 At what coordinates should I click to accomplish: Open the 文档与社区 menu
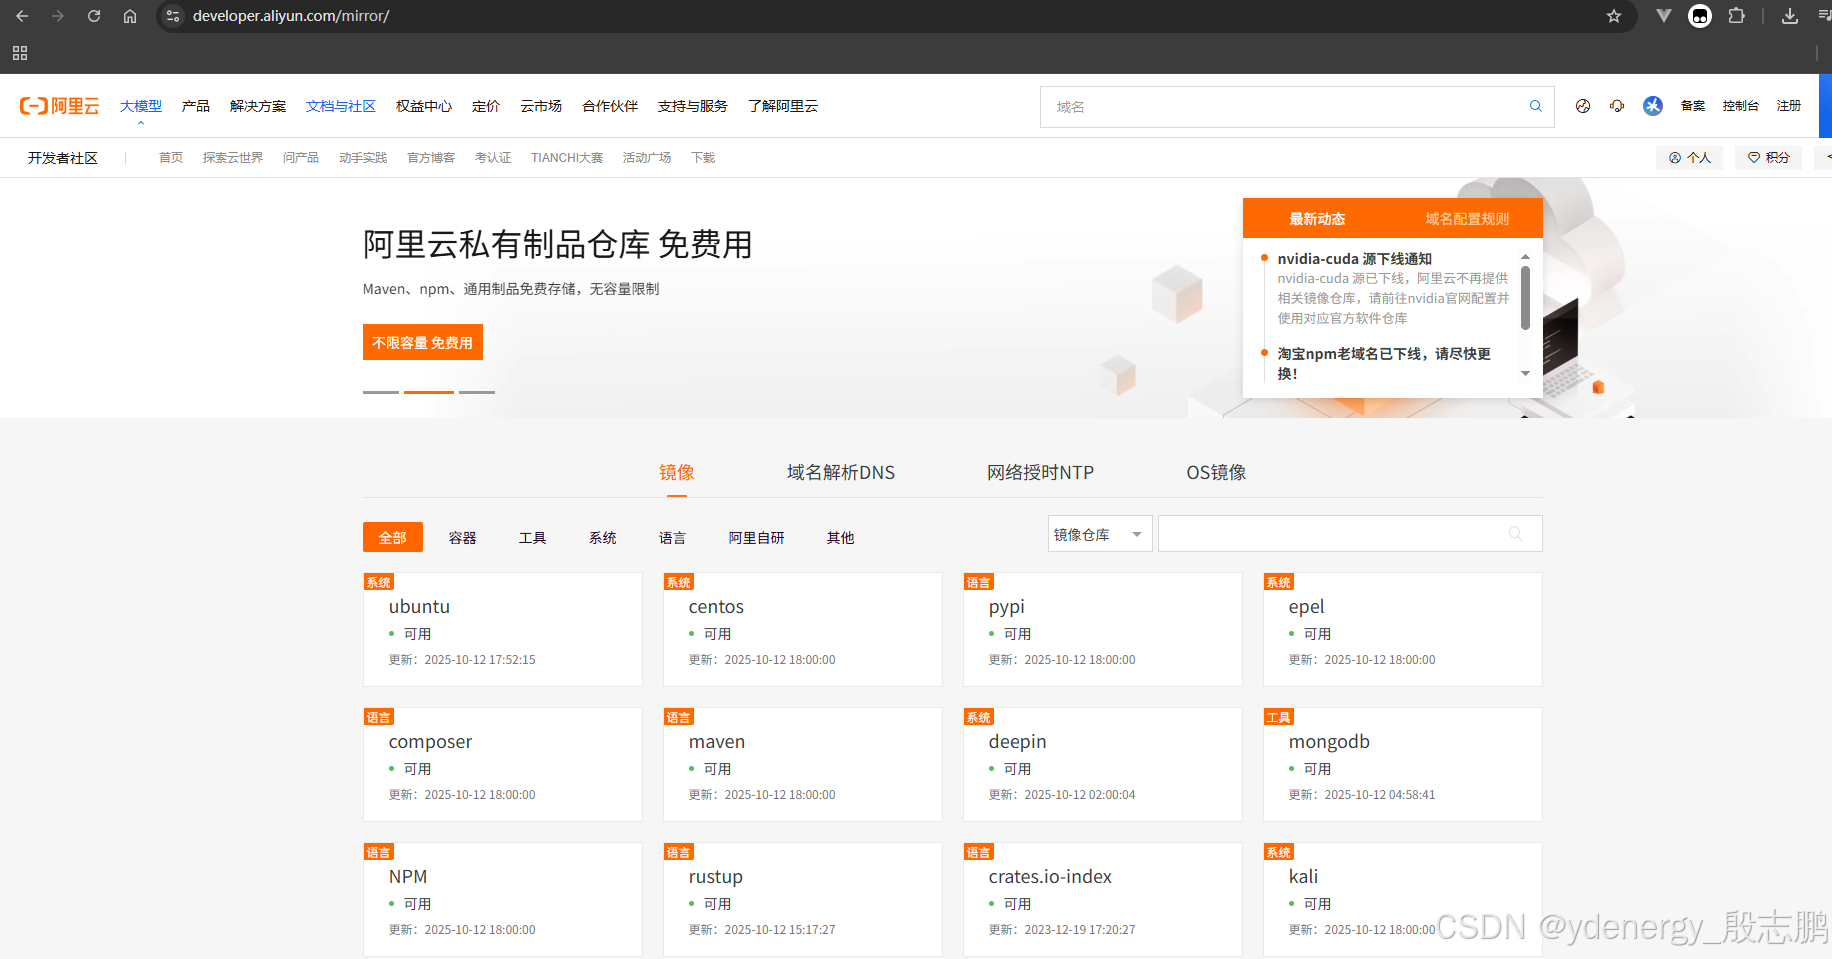click(x=341, y=106)
